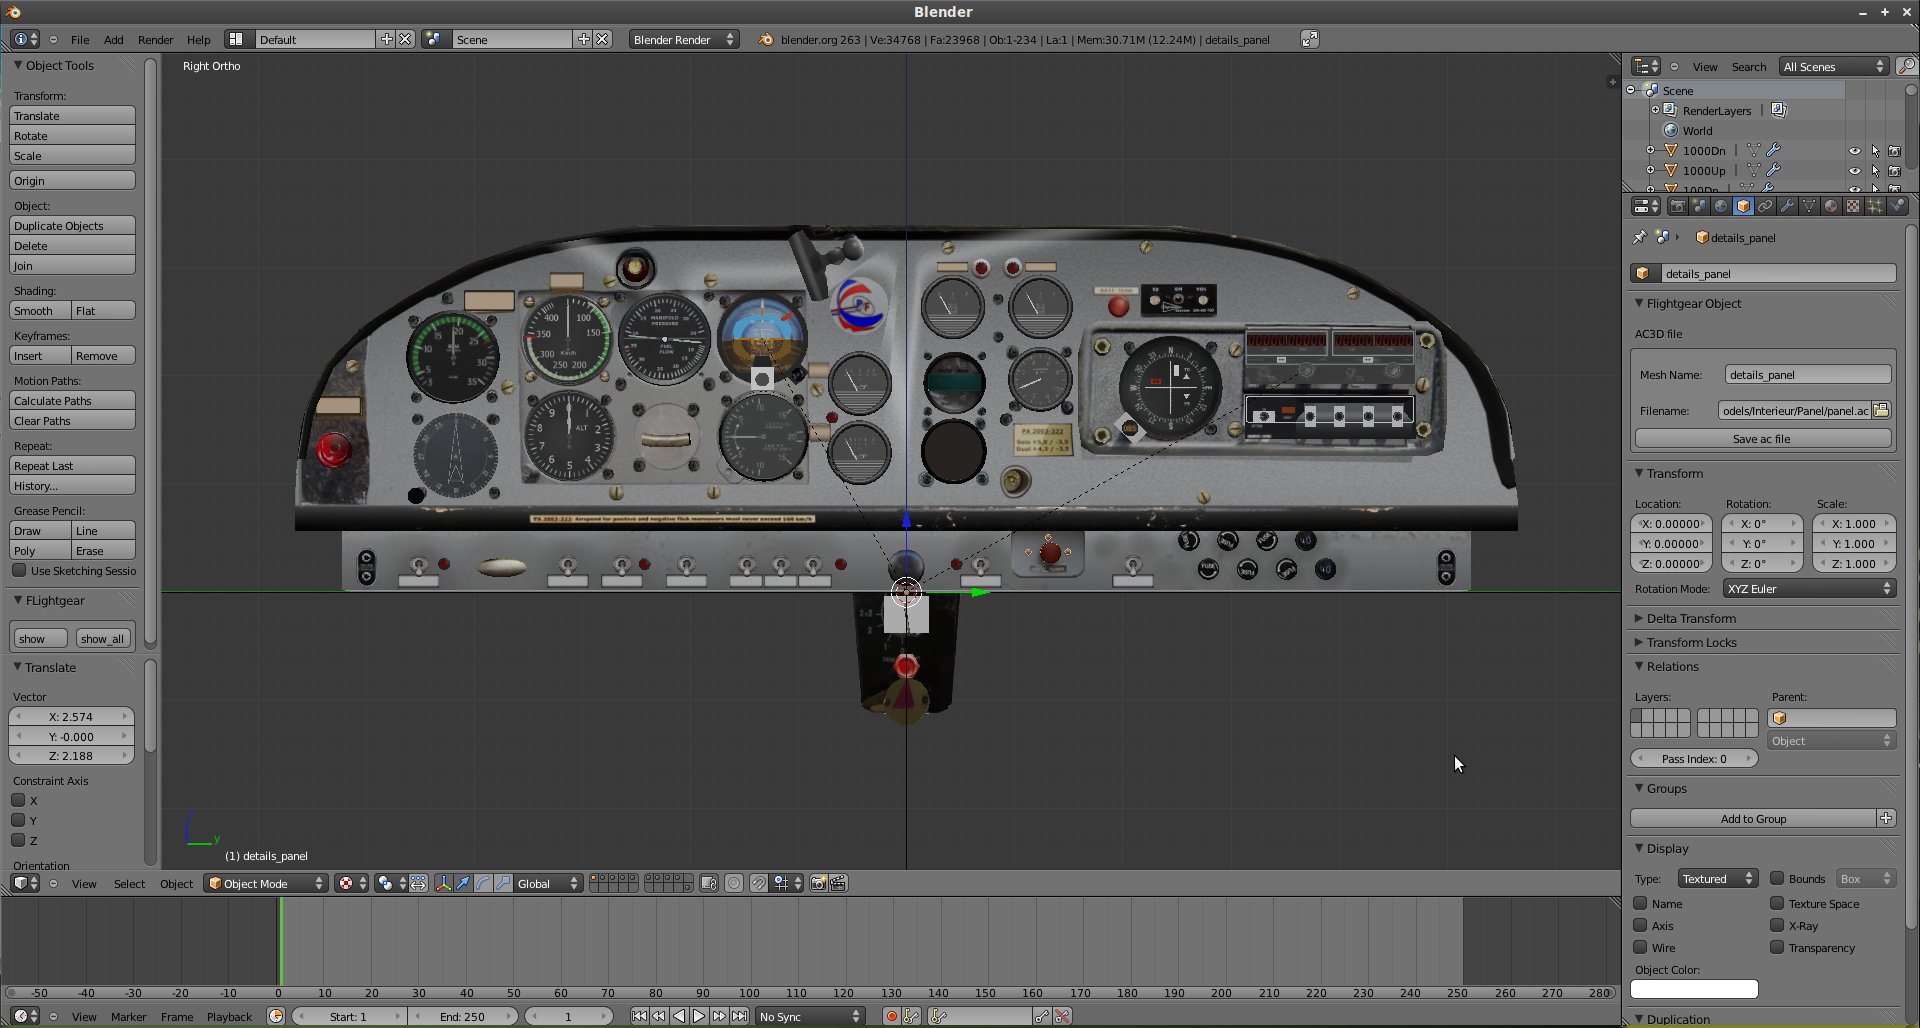Enable the Use Sketching Sessions checkbox

(x=19, y=570)
